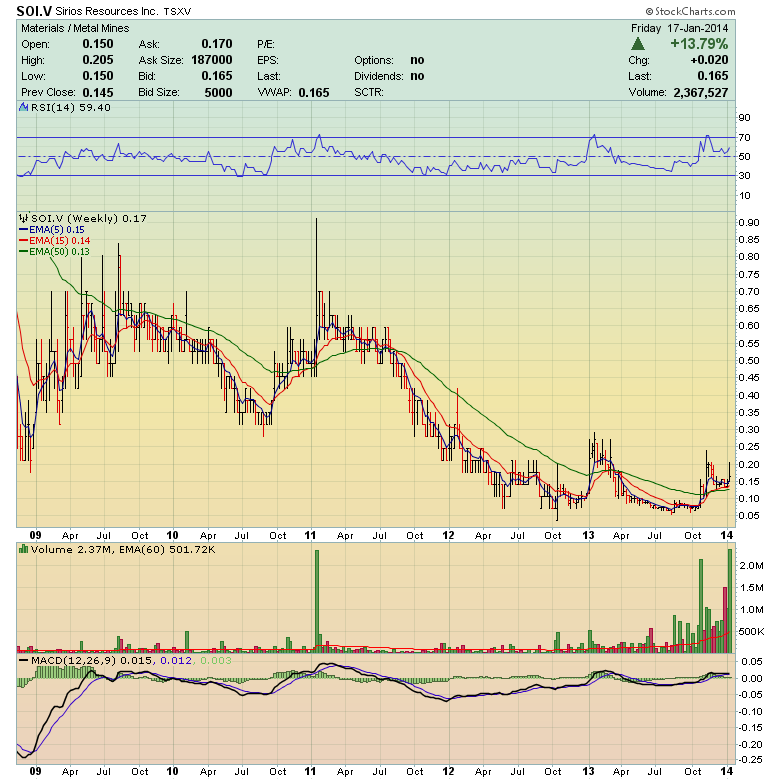Click the SOI.V (Weekly) 0.17 label
Screen dimensions: 780x780
[89, 218]
